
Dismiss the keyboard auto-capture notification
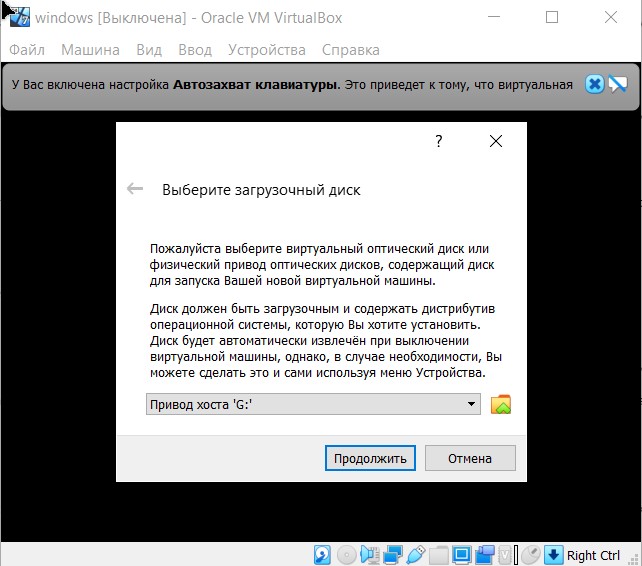point(594,85)
